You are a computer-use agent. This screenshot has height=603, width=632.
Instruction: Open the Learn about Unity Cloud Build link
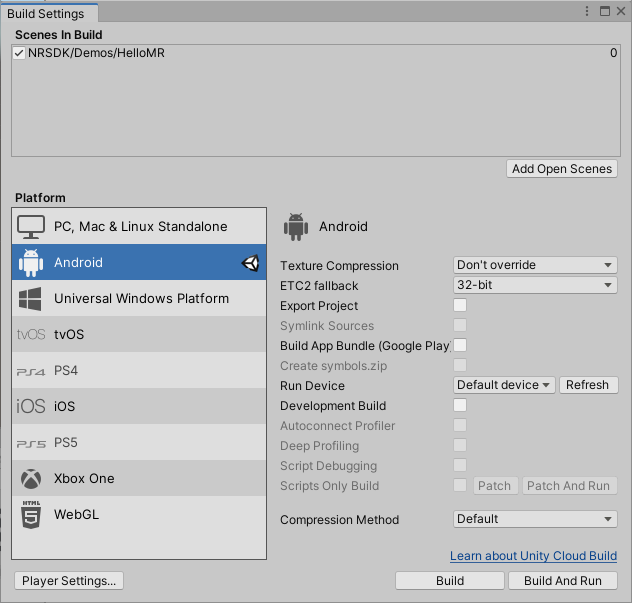point(533,556)
